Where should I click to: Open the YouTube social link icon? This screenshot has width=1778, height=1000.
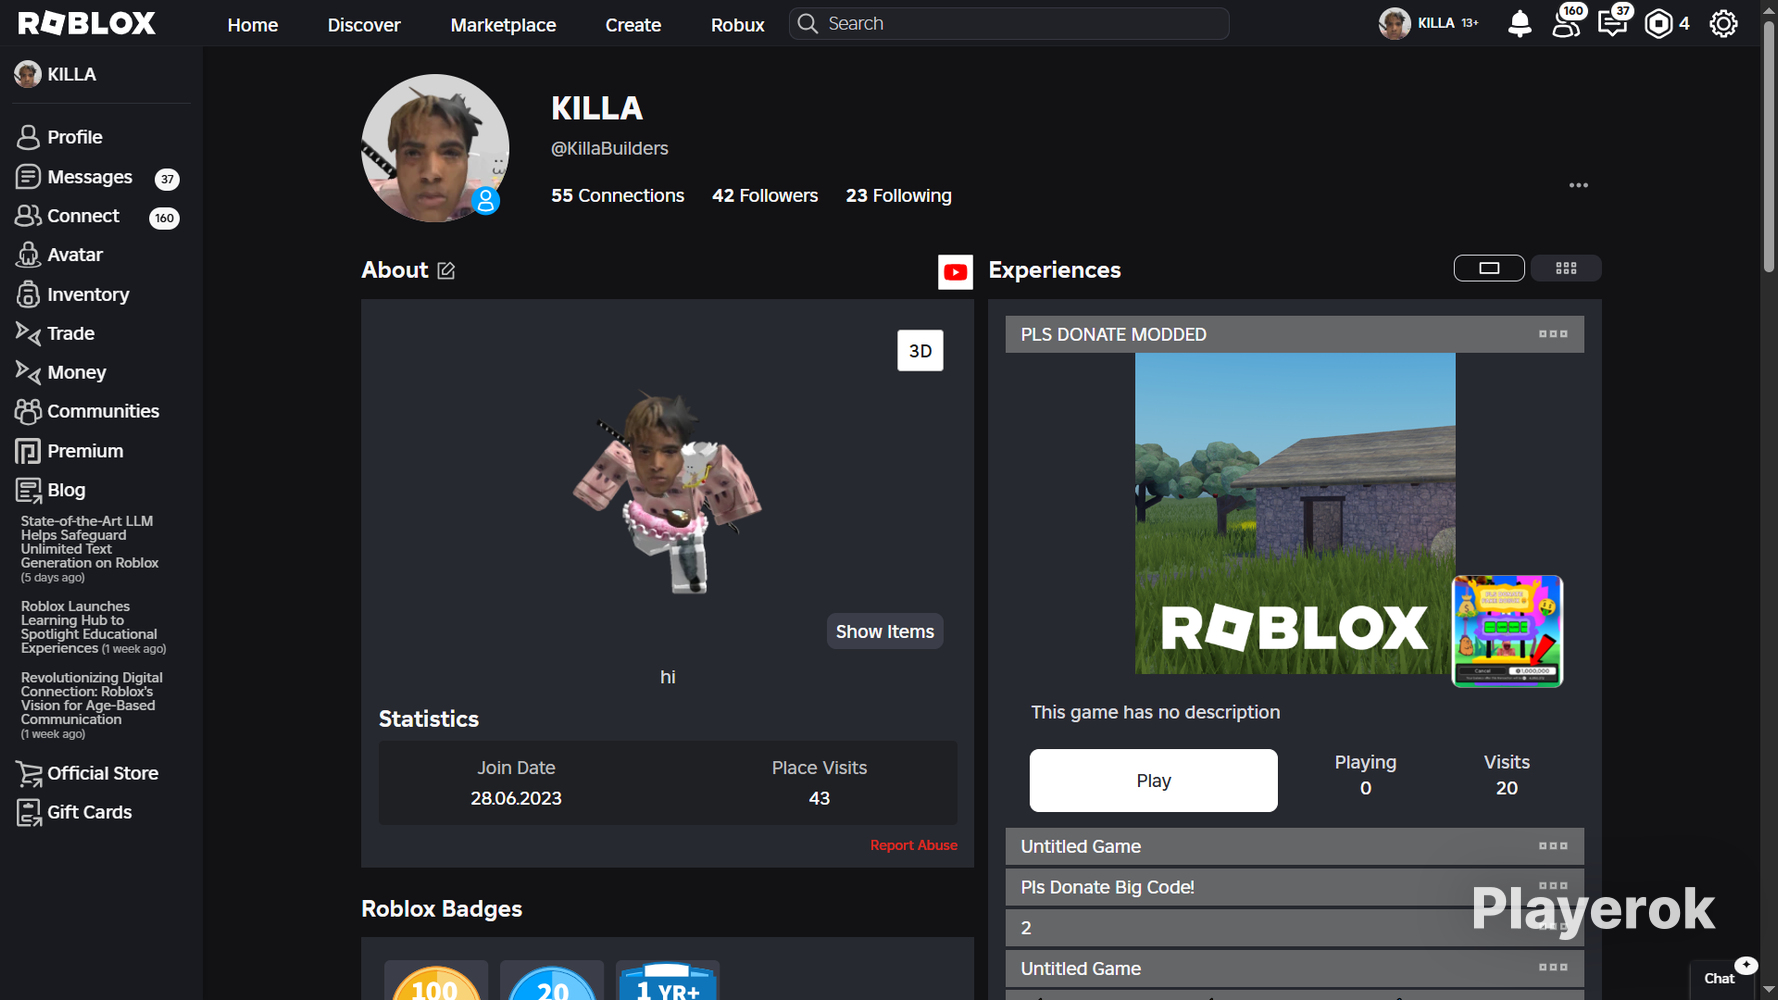pos(955,272)
